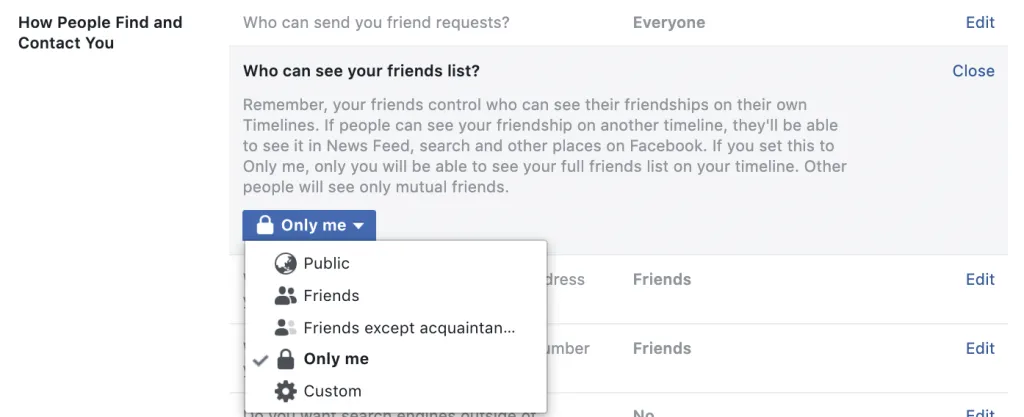Viewport: 1024px width, 417px height.
Task: Click the lock icon on the blue button
Action: [x=264, y=225]
